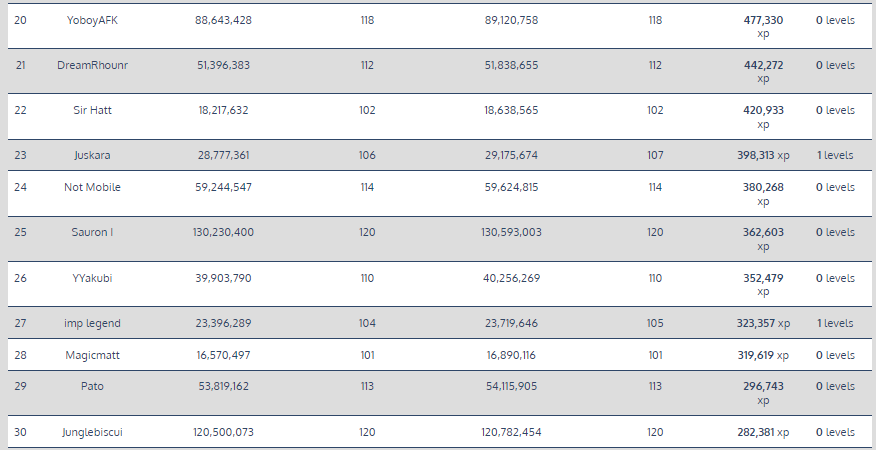
Task: Open the YYakubi player profile
Action: [x=92, y=278]
